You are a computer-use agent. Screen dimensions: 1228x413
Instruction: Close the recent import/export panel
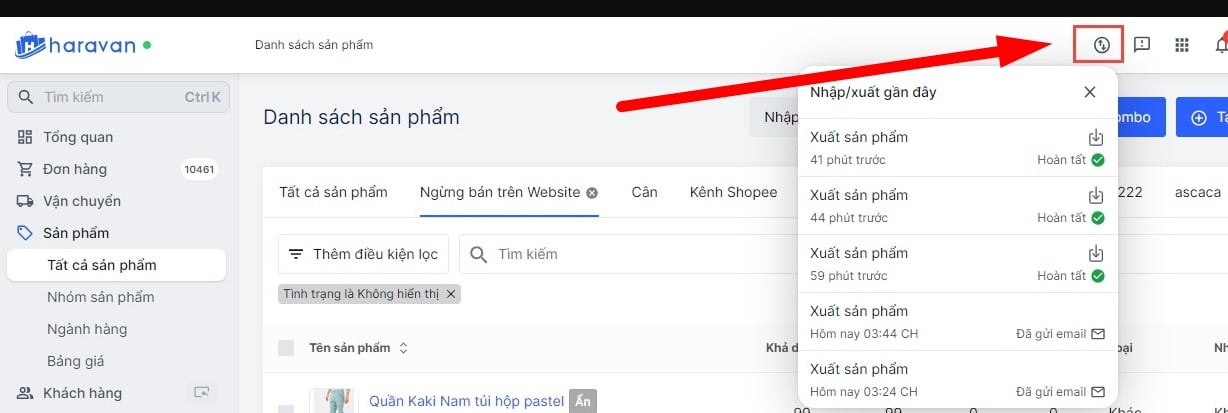1090,92
